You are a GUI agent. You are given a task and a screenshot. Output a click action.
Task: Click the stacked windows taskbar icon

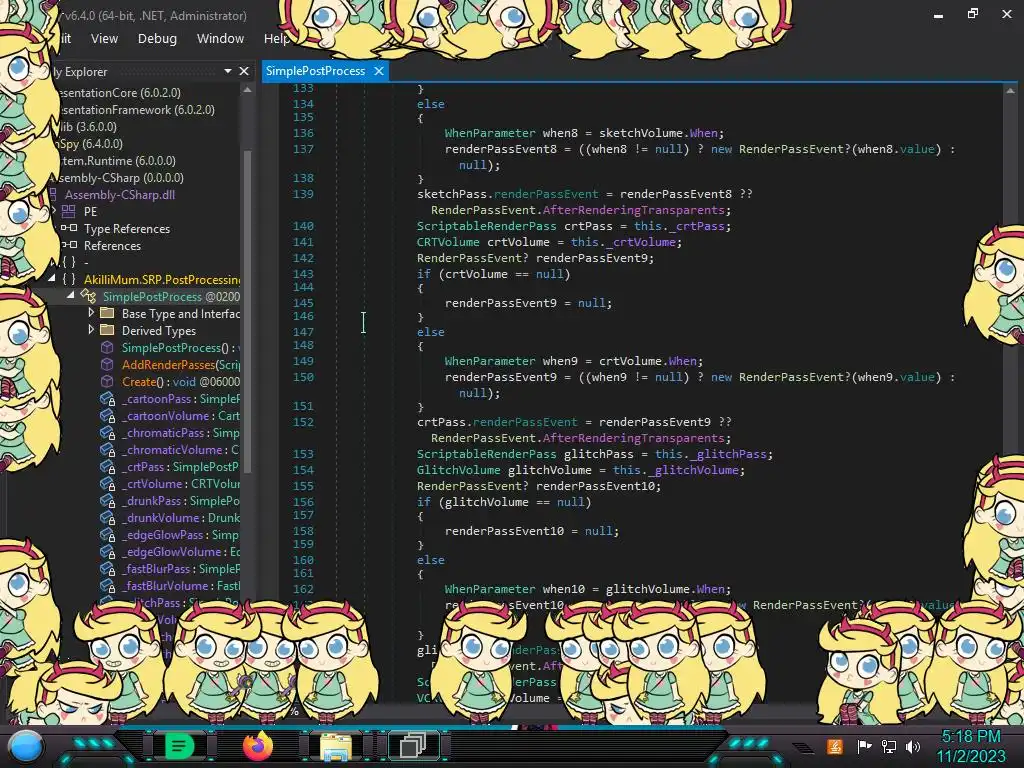[x=413, y=746]
